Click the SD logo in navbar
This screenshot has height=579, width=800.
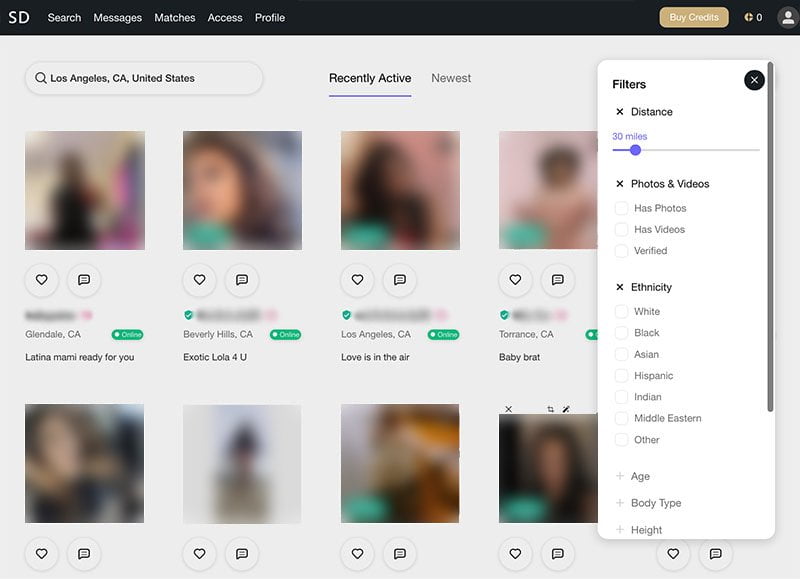coord(19,17)
